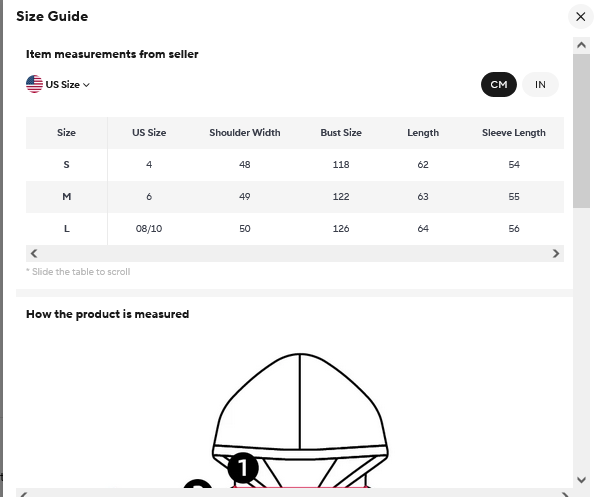Click the table horizontal scrollbar track

[x=295, y=253]
